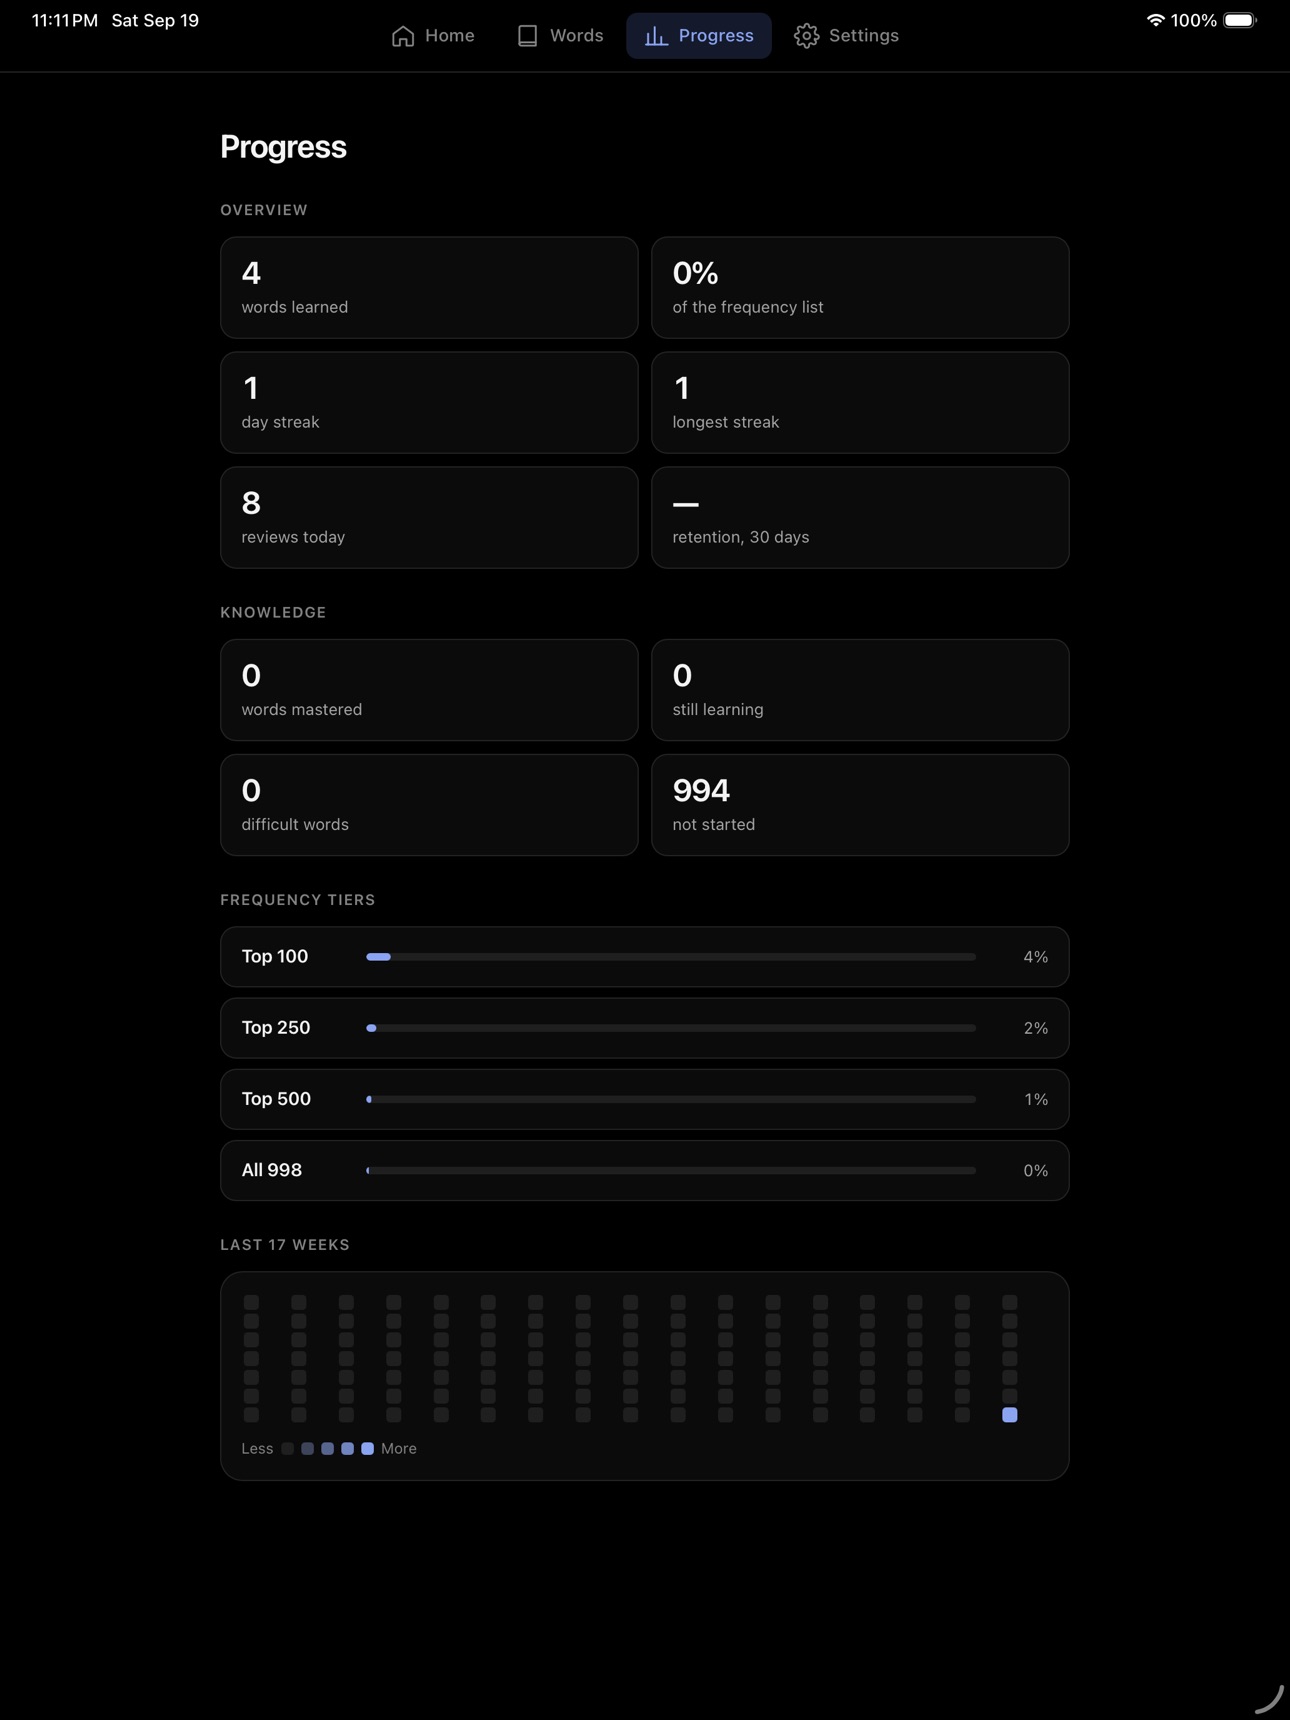Click the "KNOWLEDGE" section header
1290x1720 pixels.
[273, 613]
